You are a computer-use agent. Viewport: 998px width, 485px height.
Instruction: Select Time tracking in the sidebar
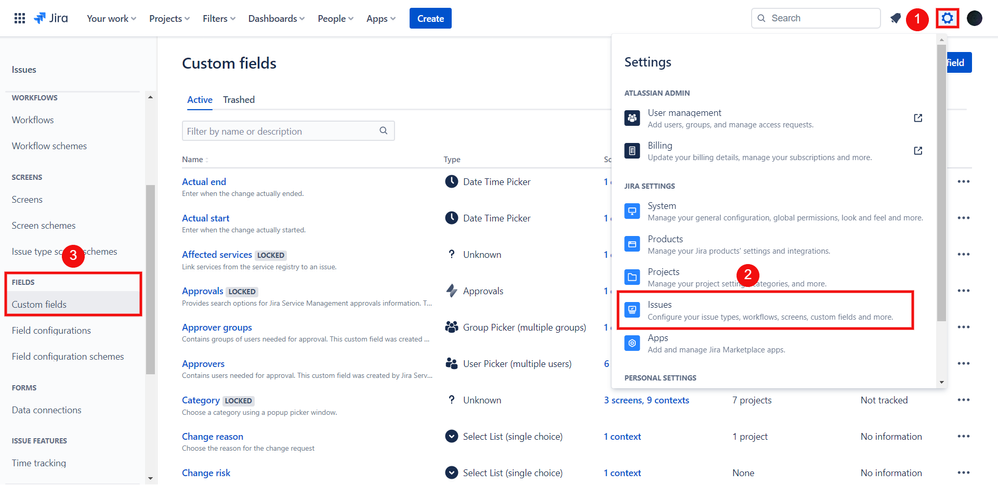point(39,463)
